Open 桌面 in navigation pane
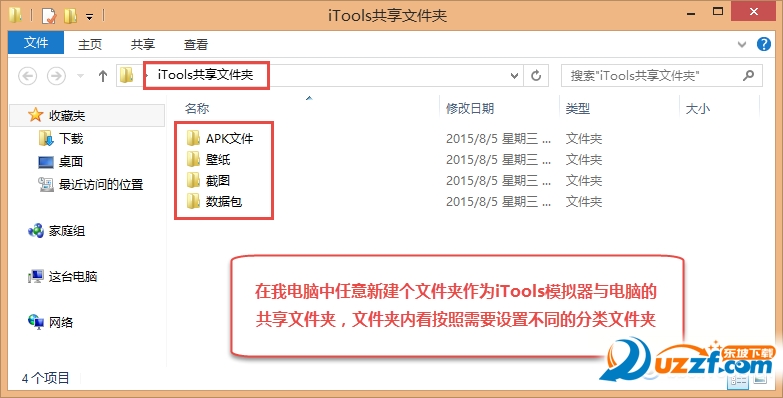 (71, 161)
